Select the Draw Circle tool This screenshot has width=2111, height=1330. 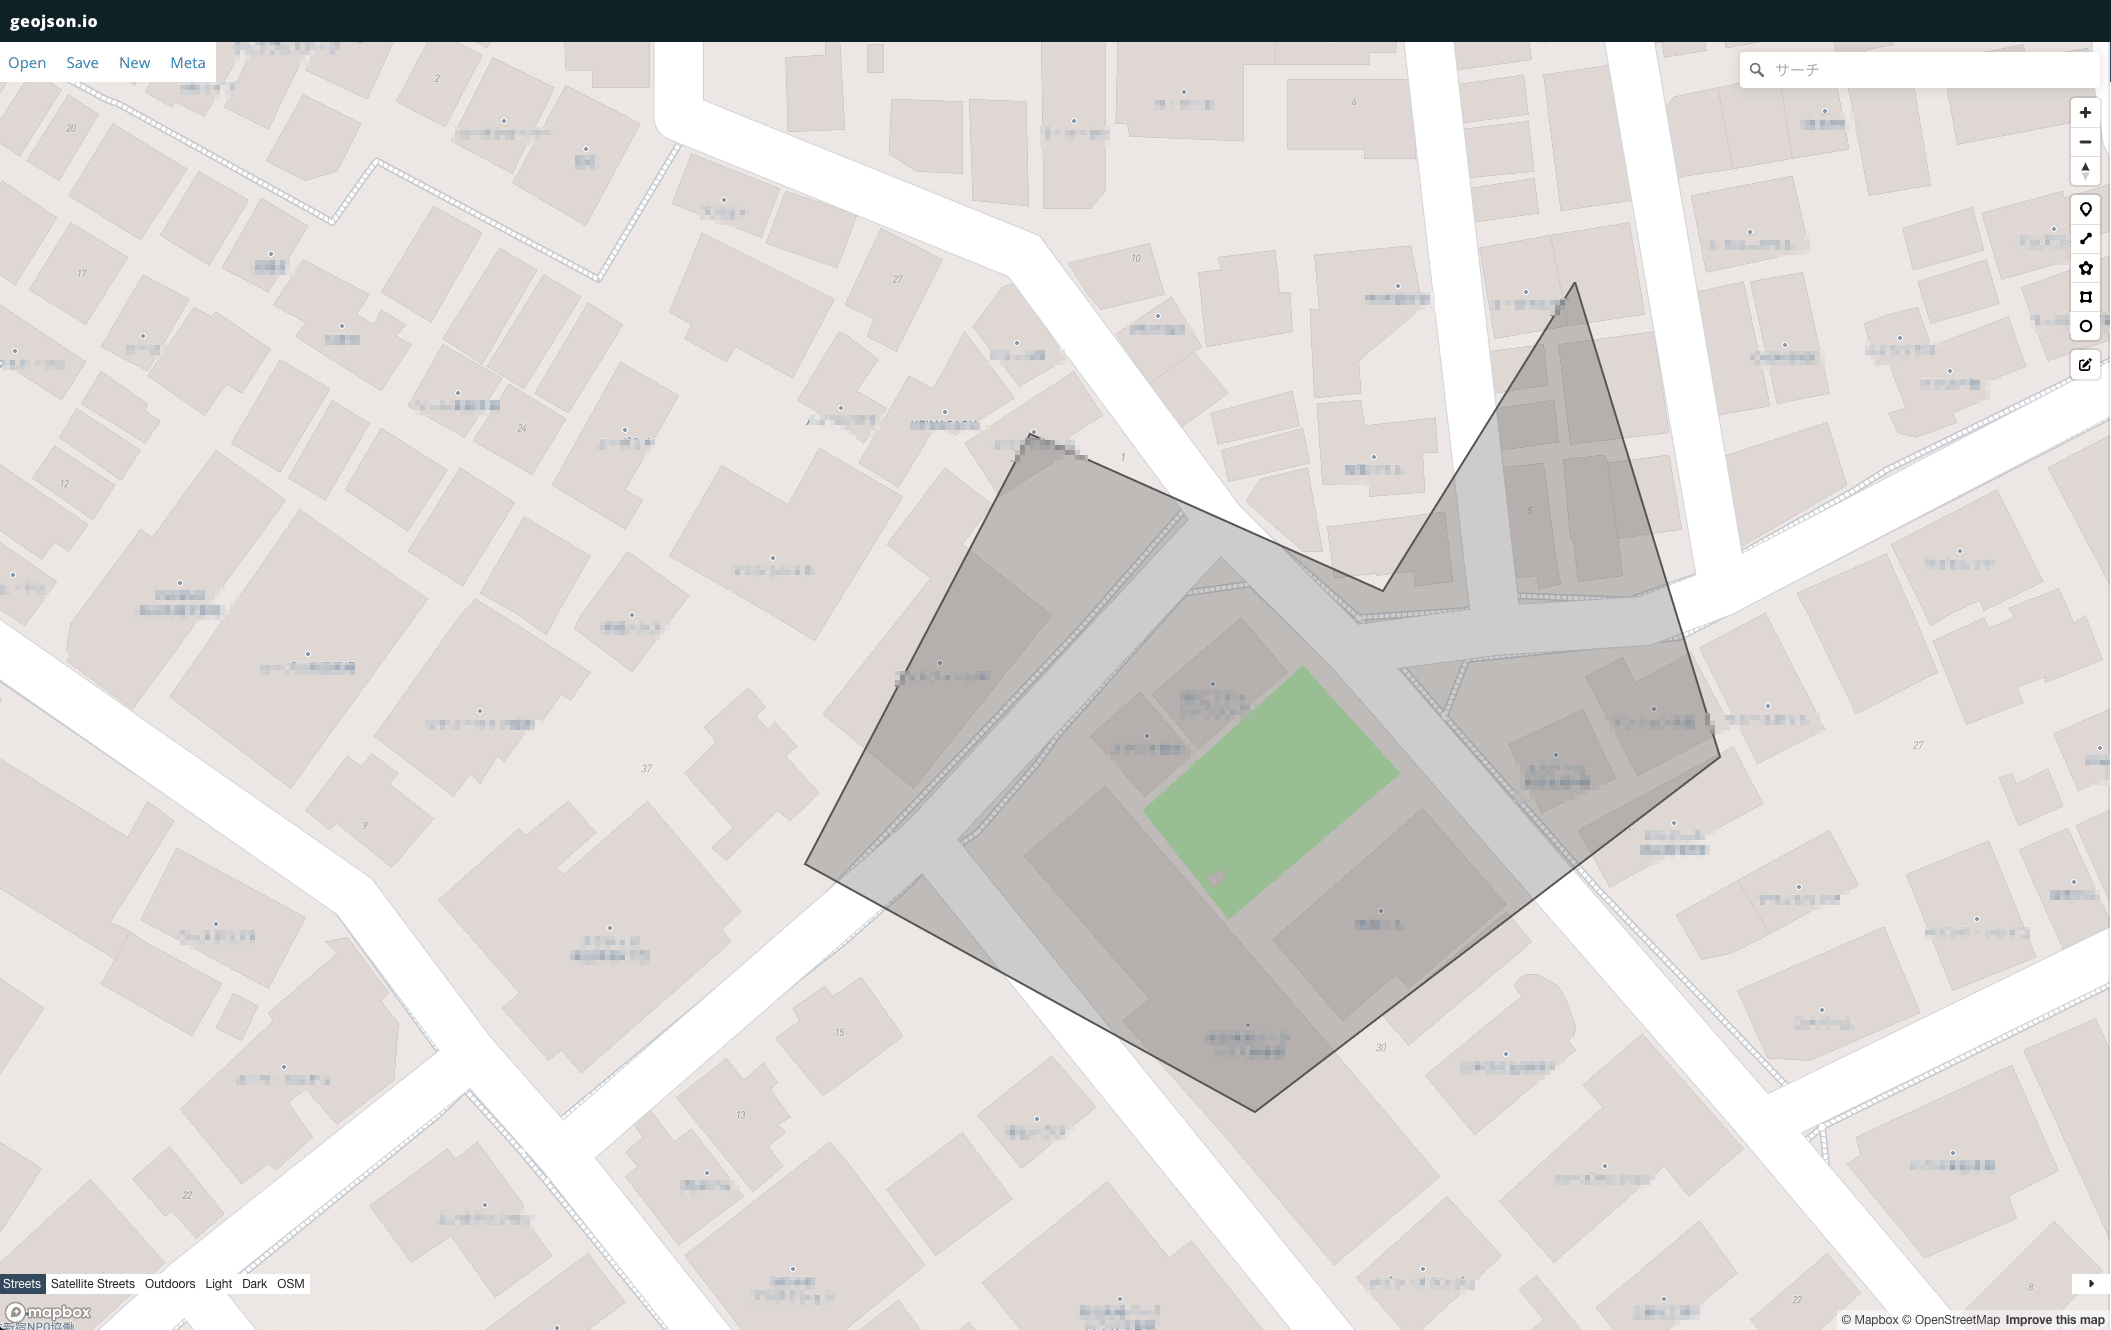click(2085, 326)
